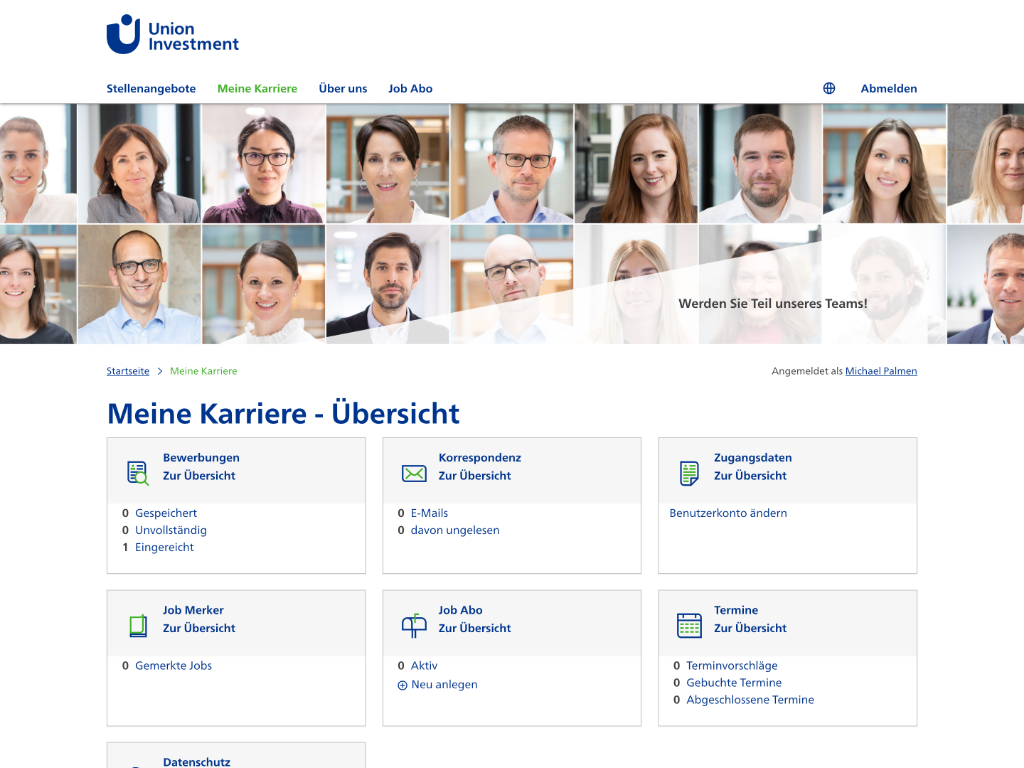Click the Bewerbungen document search icon
1024x768 pixels.
click(138, 473)
